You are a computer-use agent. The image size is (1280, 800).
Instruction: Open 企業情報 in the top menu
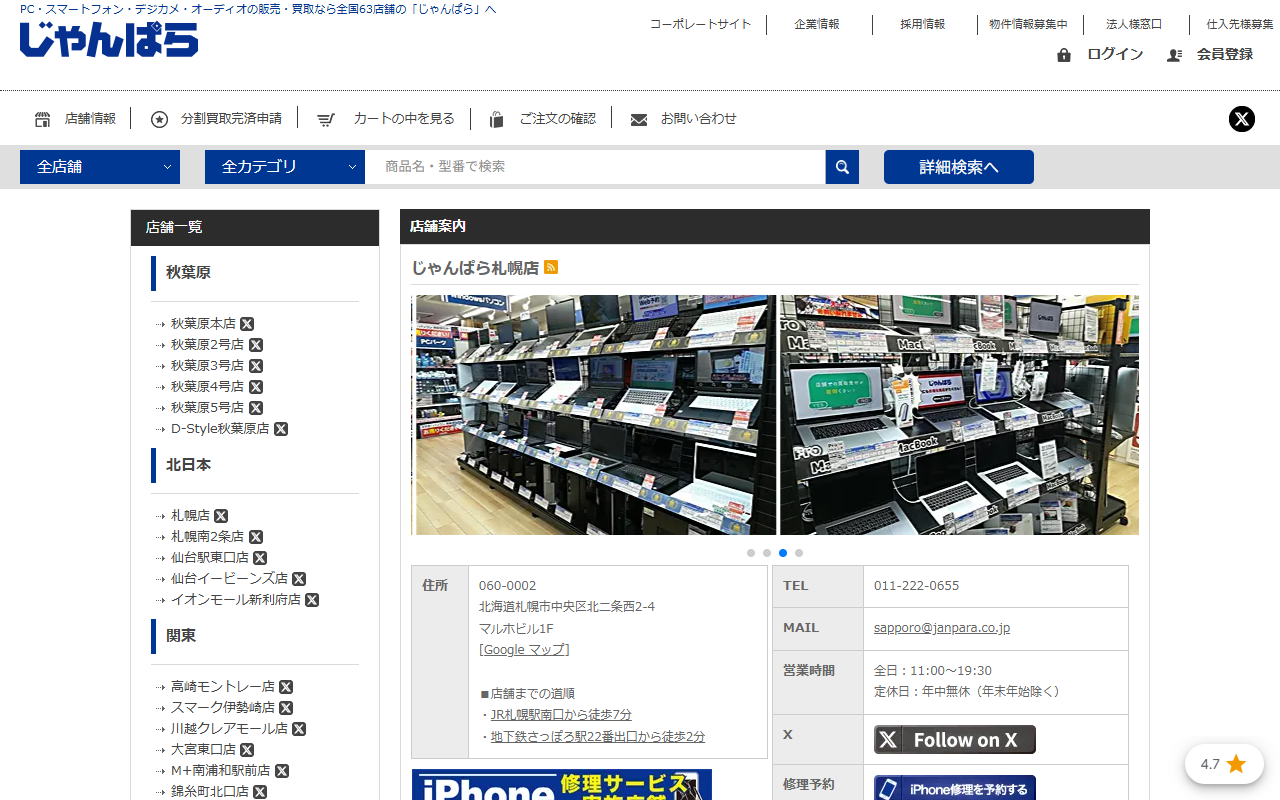[x=817, y=24]
